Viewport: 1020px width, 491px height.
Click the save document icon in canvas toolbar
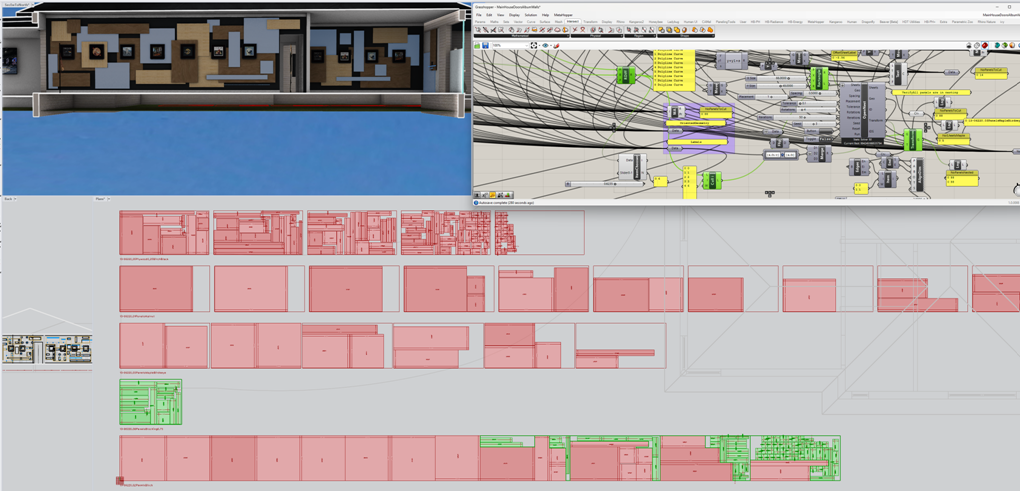[x=486, y=45]
